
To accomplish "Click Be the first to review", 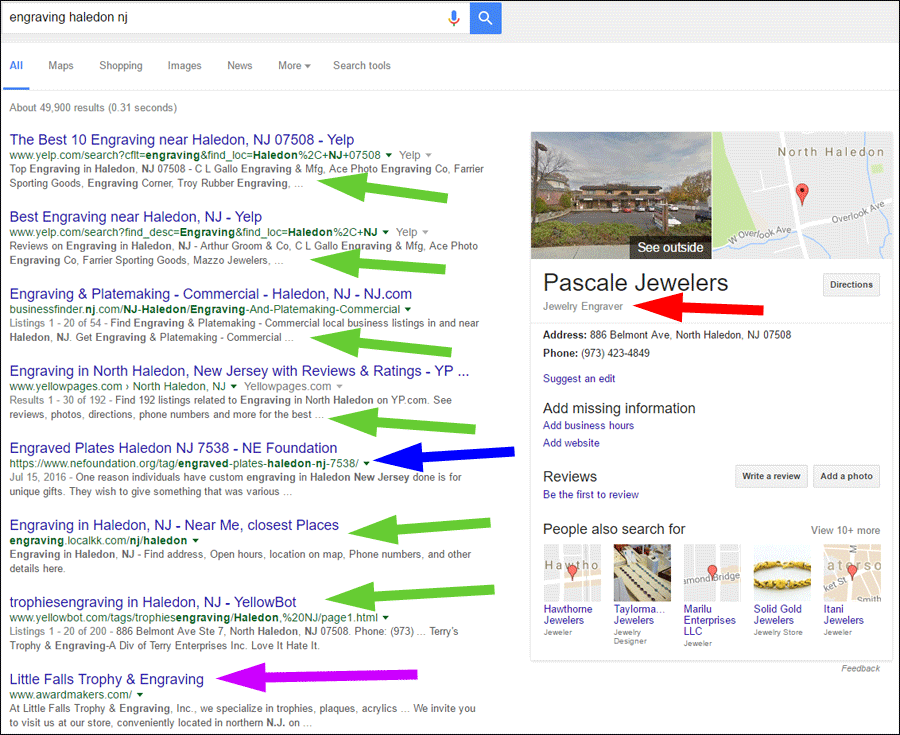I will [x=591, y=495].
